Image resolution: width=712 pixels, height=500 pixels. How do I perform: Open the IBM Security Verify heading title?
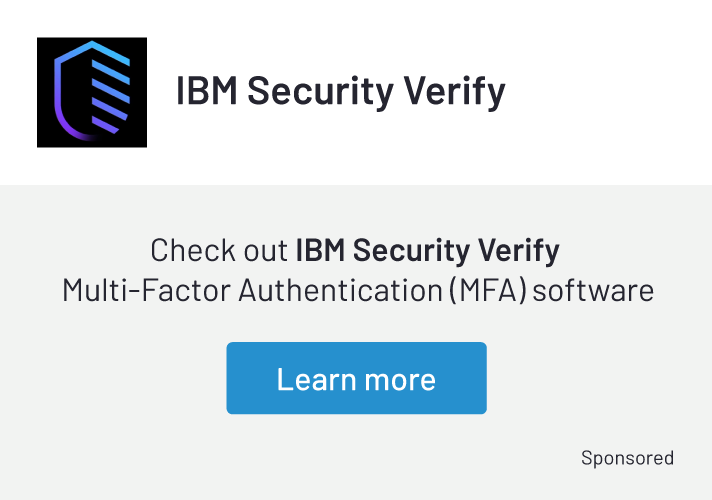340,92
